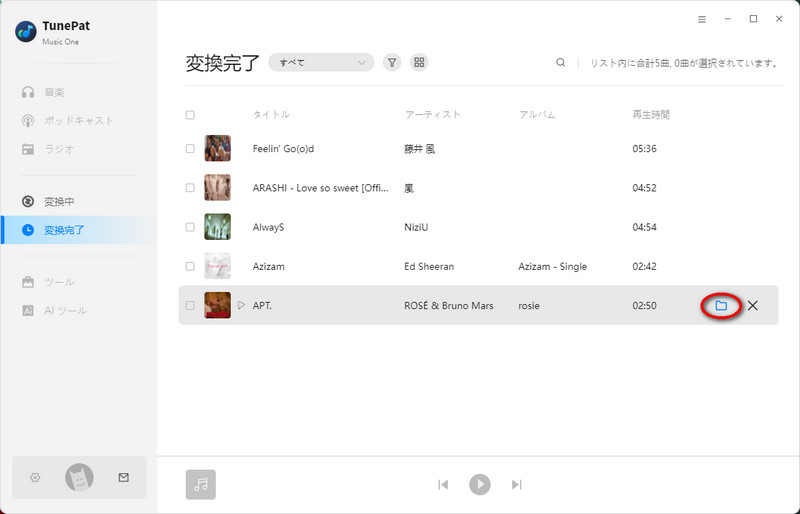This screenshot has width=800, height=514.
Task: Check the AlwayS row checkbox
Action: point(190,227)
